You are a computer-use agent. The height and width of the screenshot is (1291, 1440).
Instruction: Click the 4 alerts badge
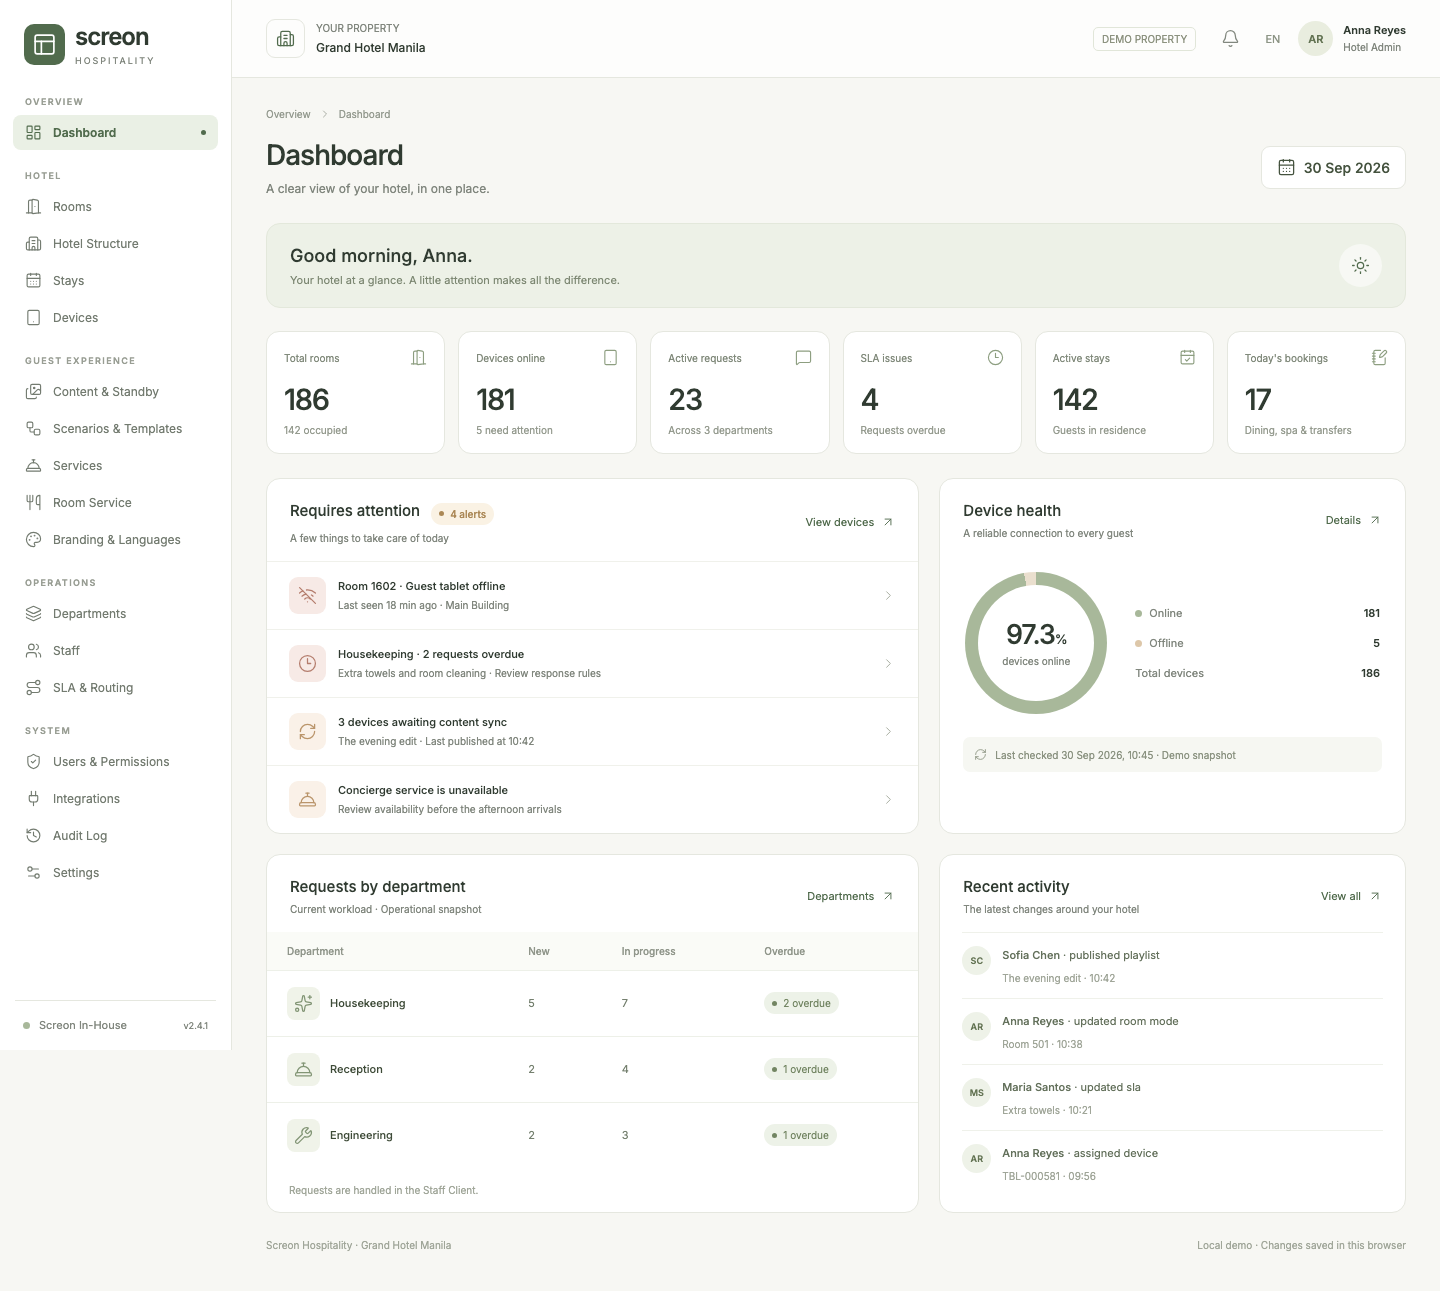click(462, 514)
